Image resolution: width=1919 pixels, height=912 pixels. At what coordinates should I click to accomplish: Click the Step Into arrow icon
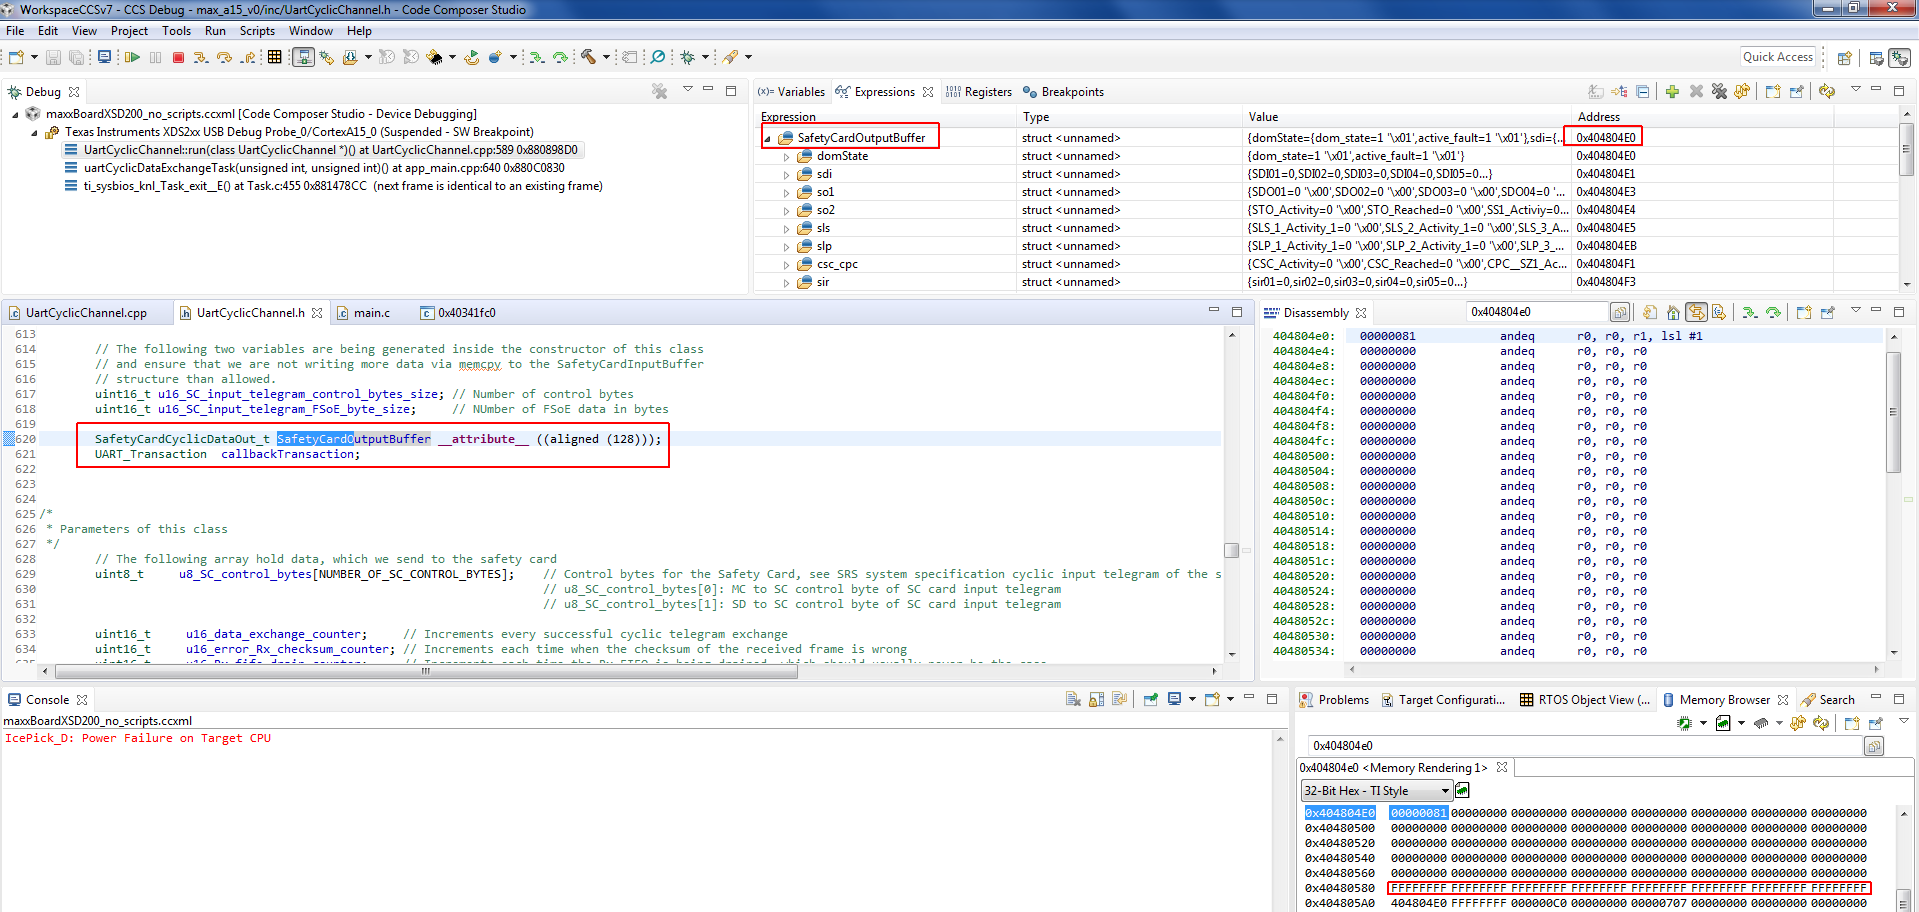point(201,58)
